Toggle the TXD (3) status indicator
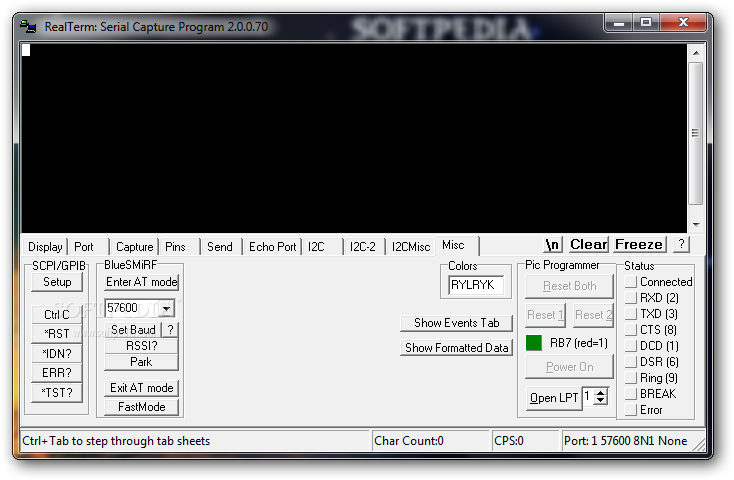Viewport: 734px width, 480px height. coord(631,314)
